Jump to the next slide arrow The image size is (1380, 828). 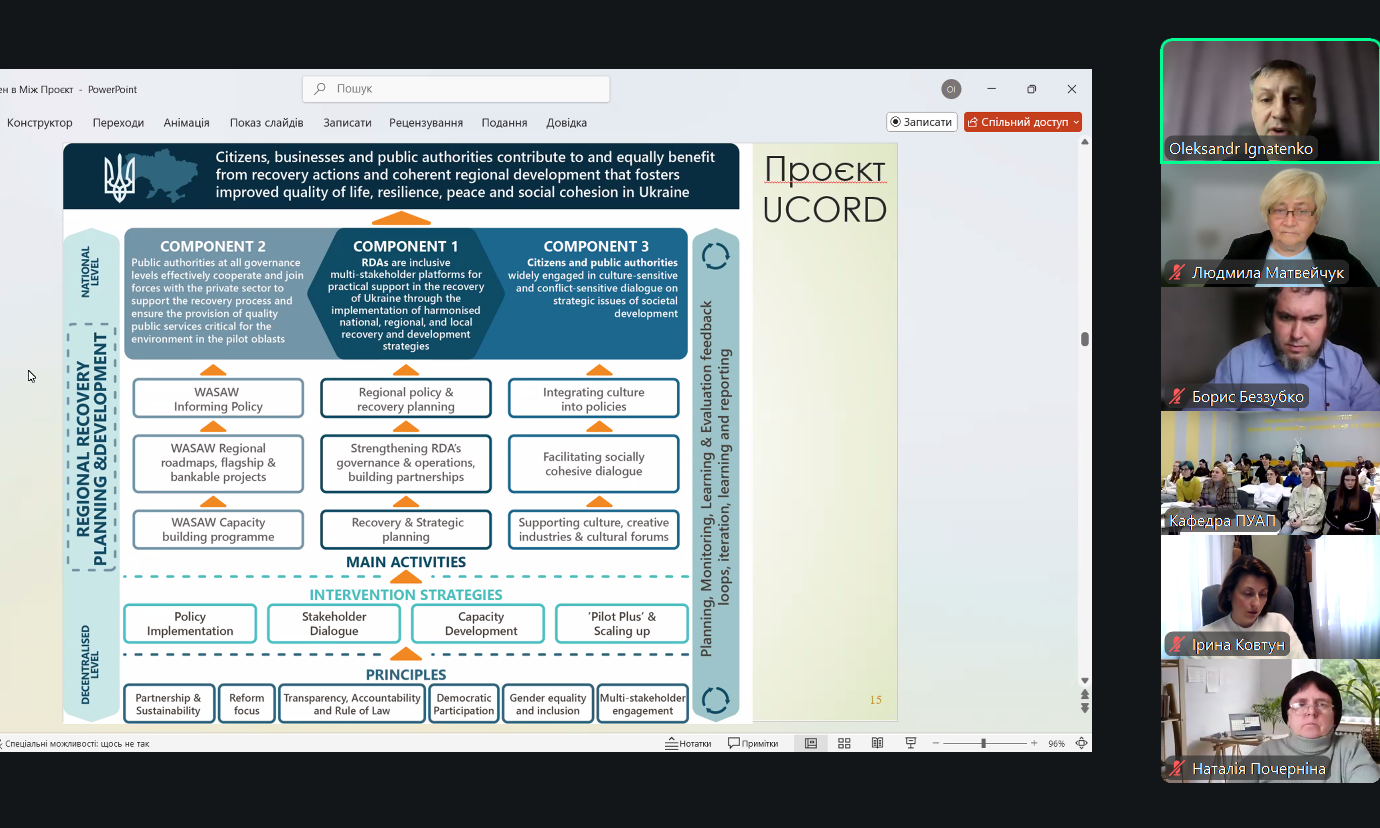pos(1085,708)
